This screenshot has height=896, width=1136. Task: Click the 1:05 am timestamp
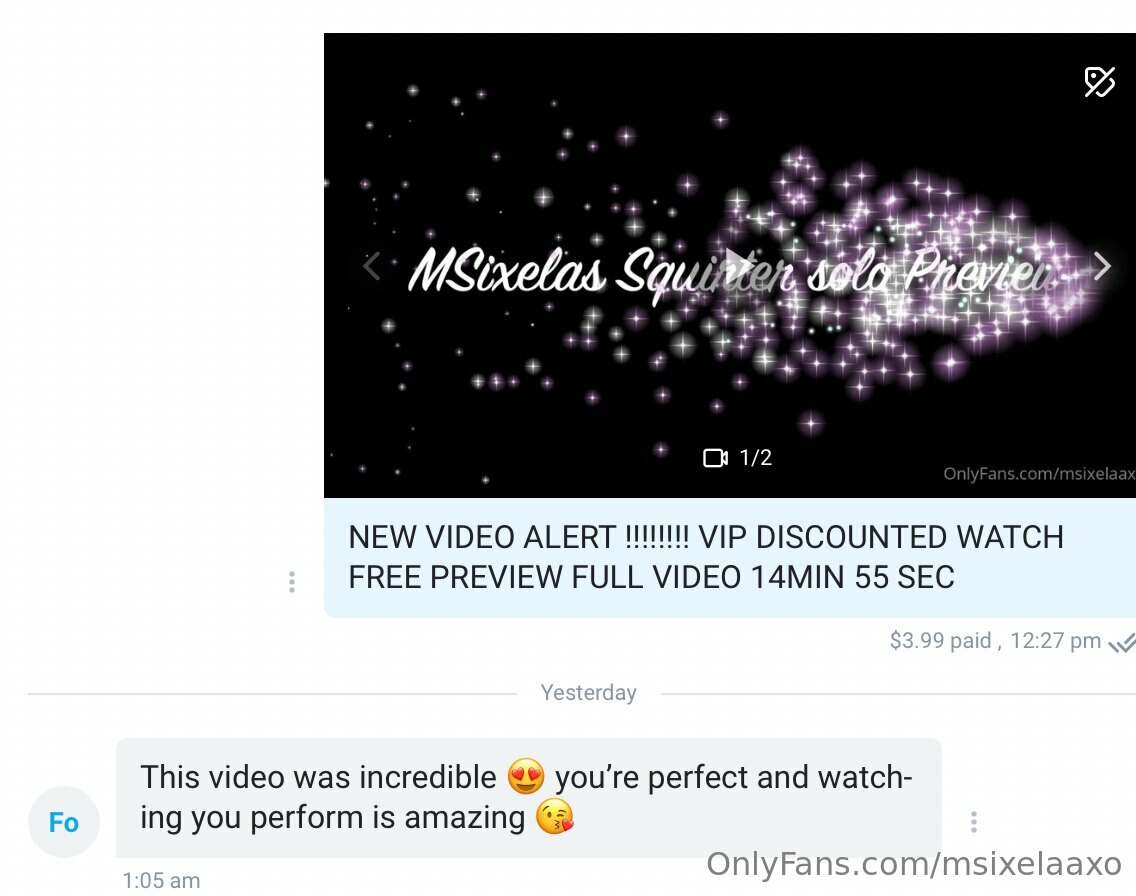[x=161, y=880]
